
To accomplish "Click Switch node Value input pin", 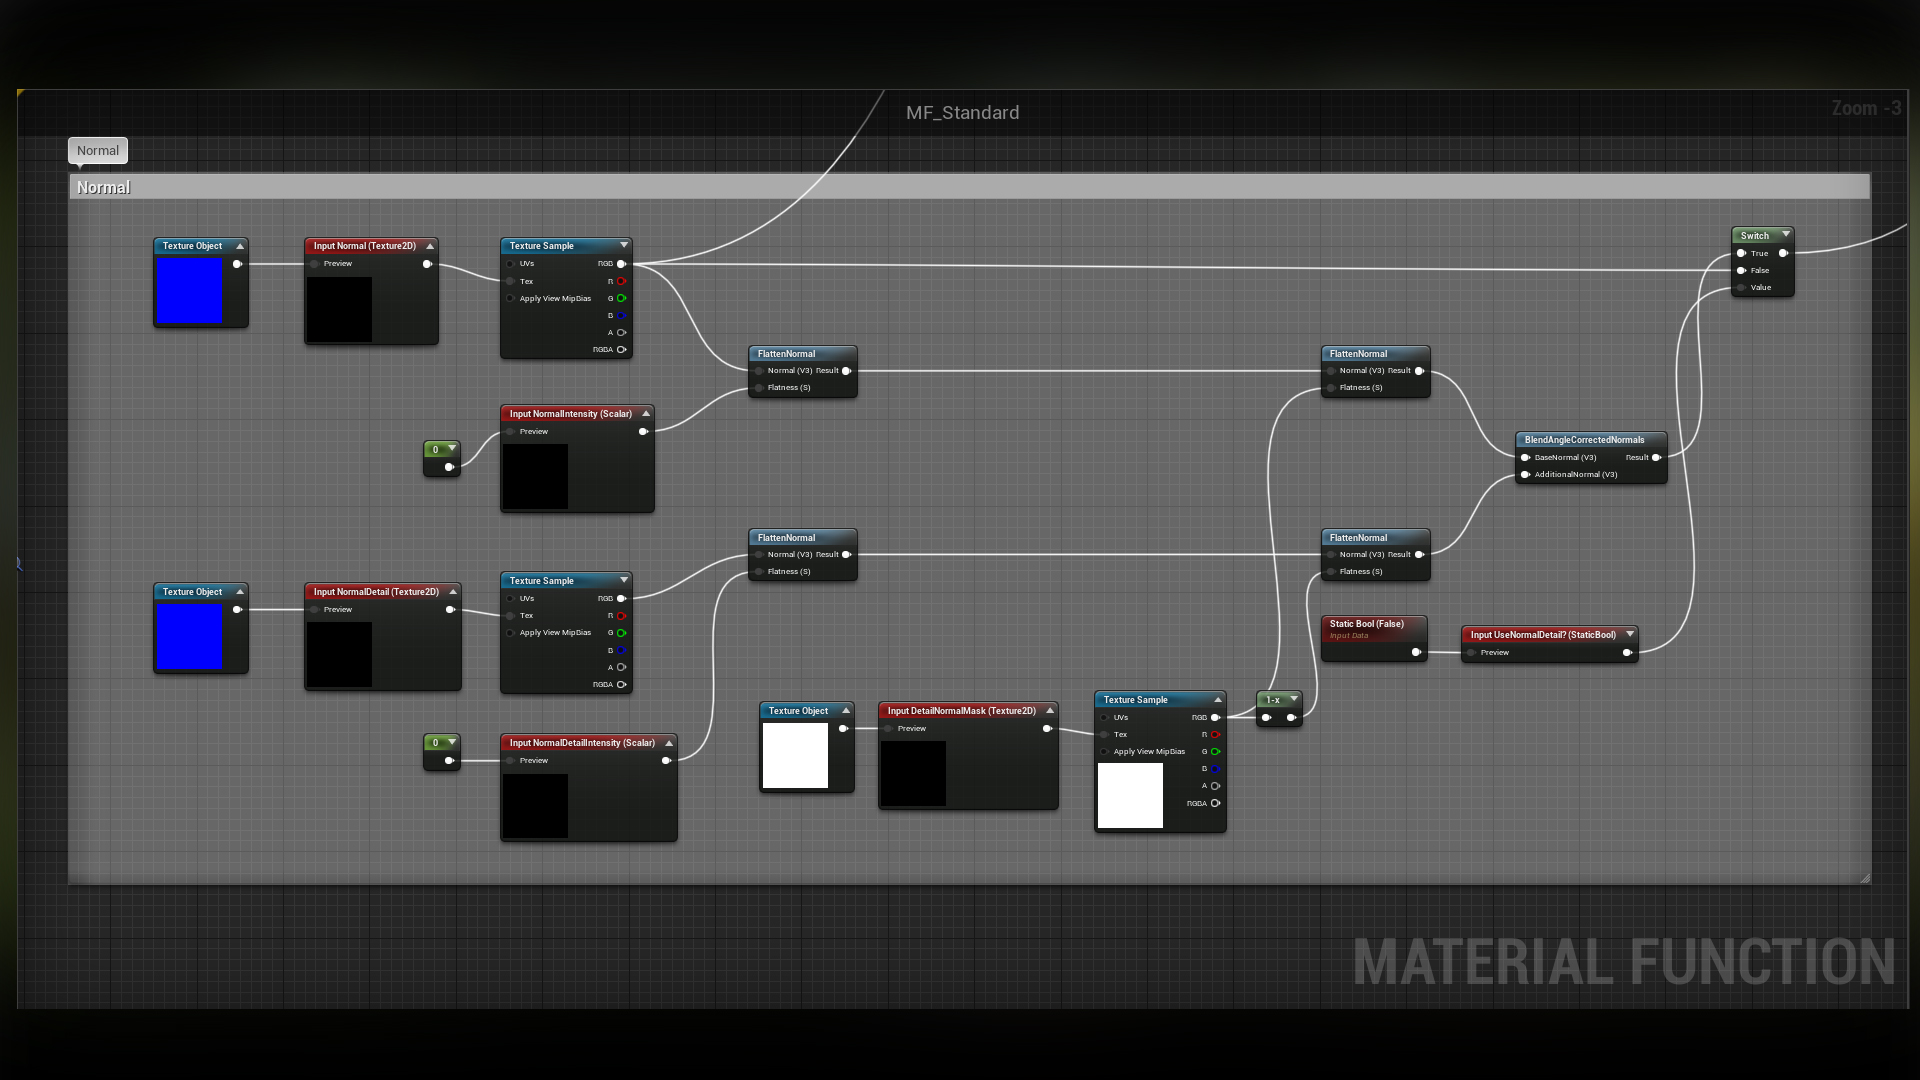I will pos(1741,288).
